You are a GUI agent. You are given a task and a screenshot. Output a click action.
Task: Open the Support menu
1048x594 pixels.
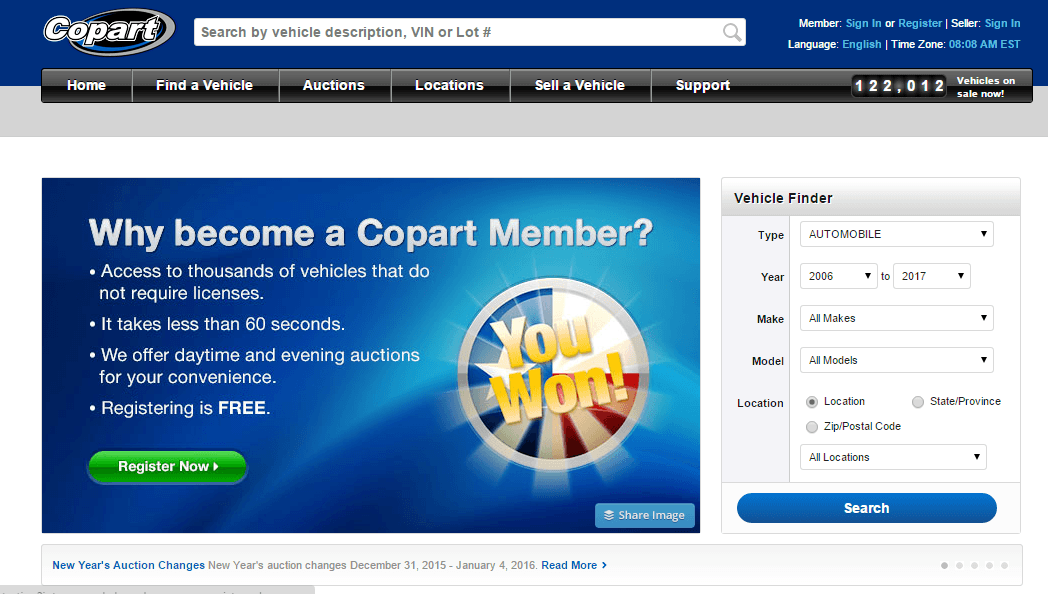pyautogui.click(x=702, y=86)
